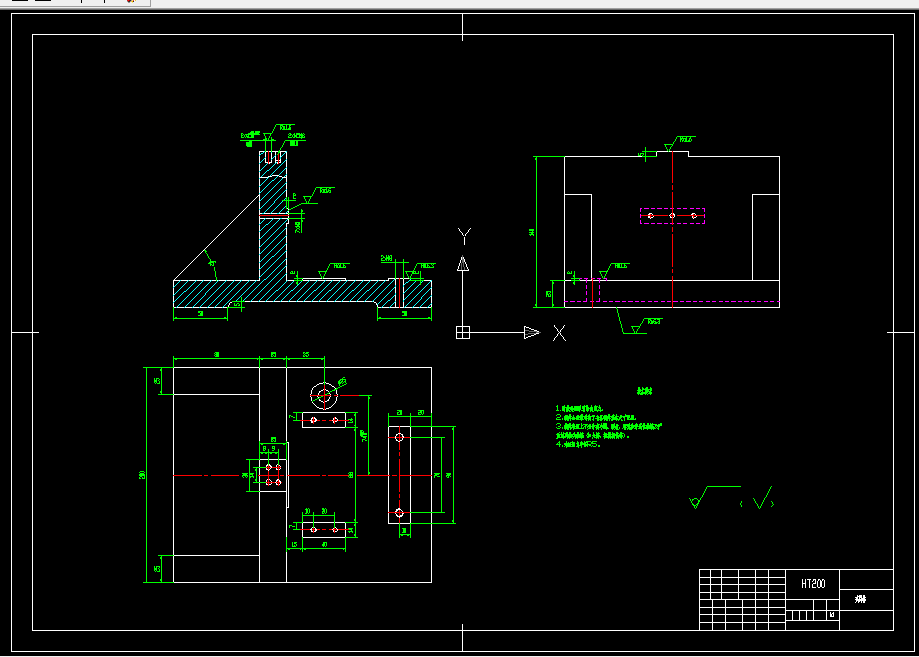The width and height of the screenshot is (919, 657).
Task: Select the green technical requirements heading
Action: [x=644, y=391]
